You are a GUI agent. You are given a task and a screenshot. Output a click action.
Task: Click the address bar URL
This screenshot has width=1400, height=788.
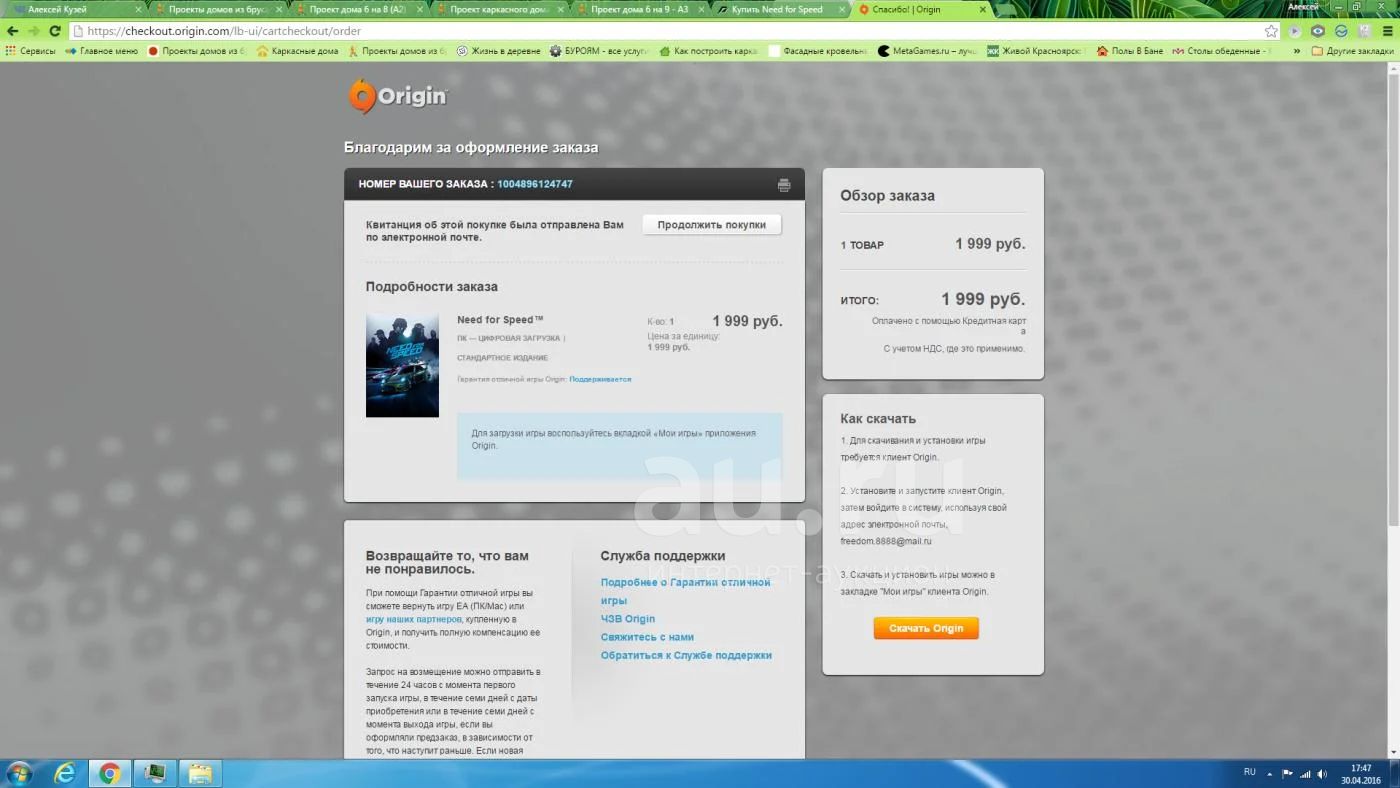click(224, 31)
